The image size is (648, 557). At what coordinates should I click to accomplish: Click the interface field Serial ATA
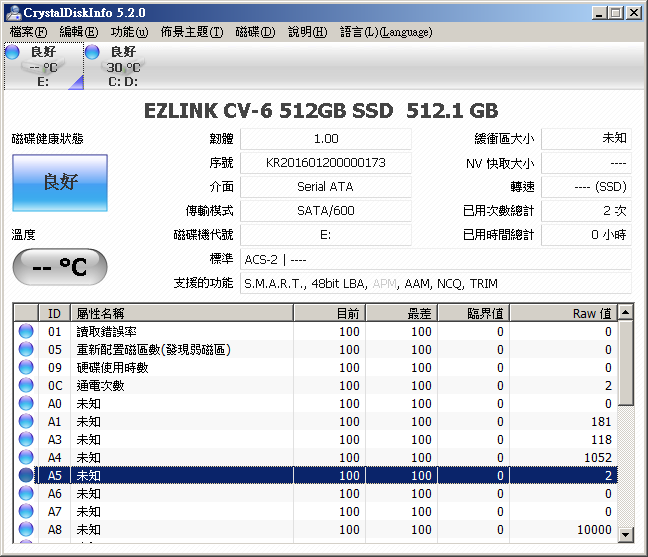(x=326, y=187)
